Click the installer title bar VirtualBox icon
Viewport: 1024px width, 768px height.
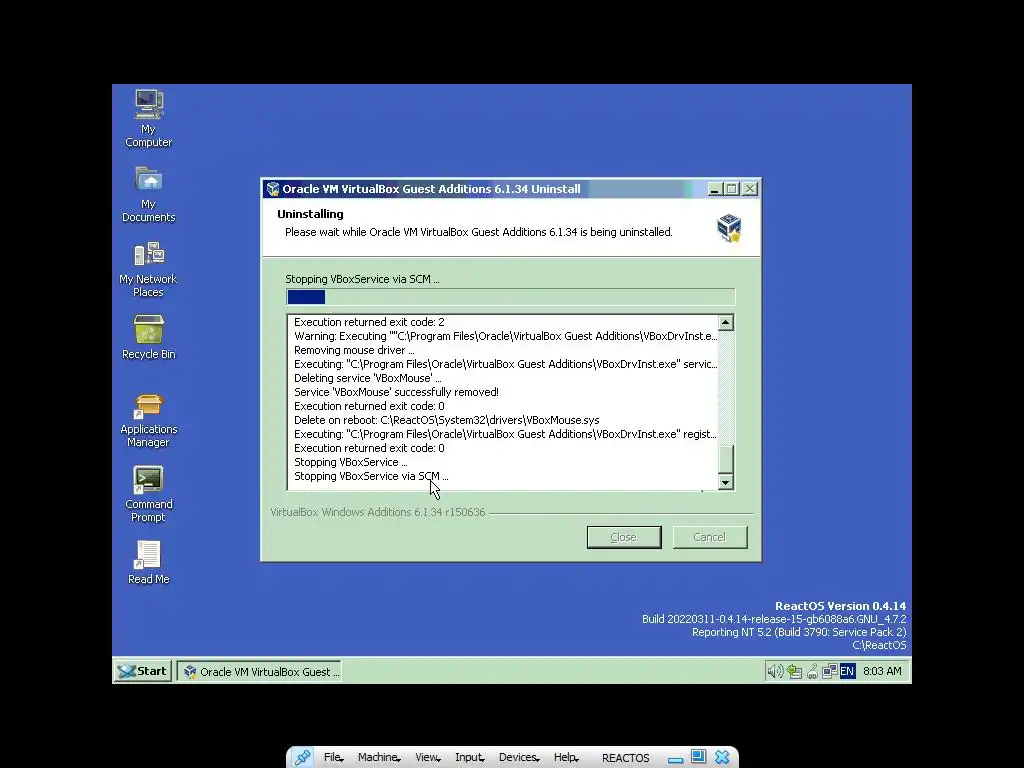click(x=273, y=189)
